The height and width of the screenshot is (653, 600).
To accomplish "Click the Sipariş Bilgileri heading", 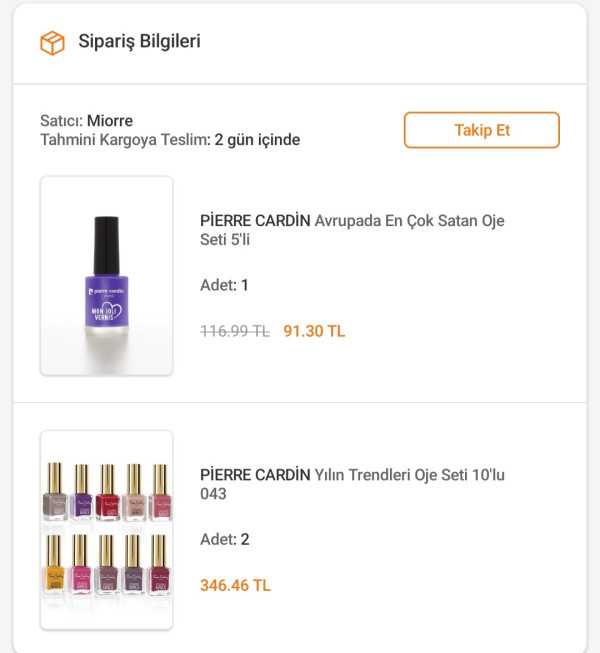I will 140,42.
